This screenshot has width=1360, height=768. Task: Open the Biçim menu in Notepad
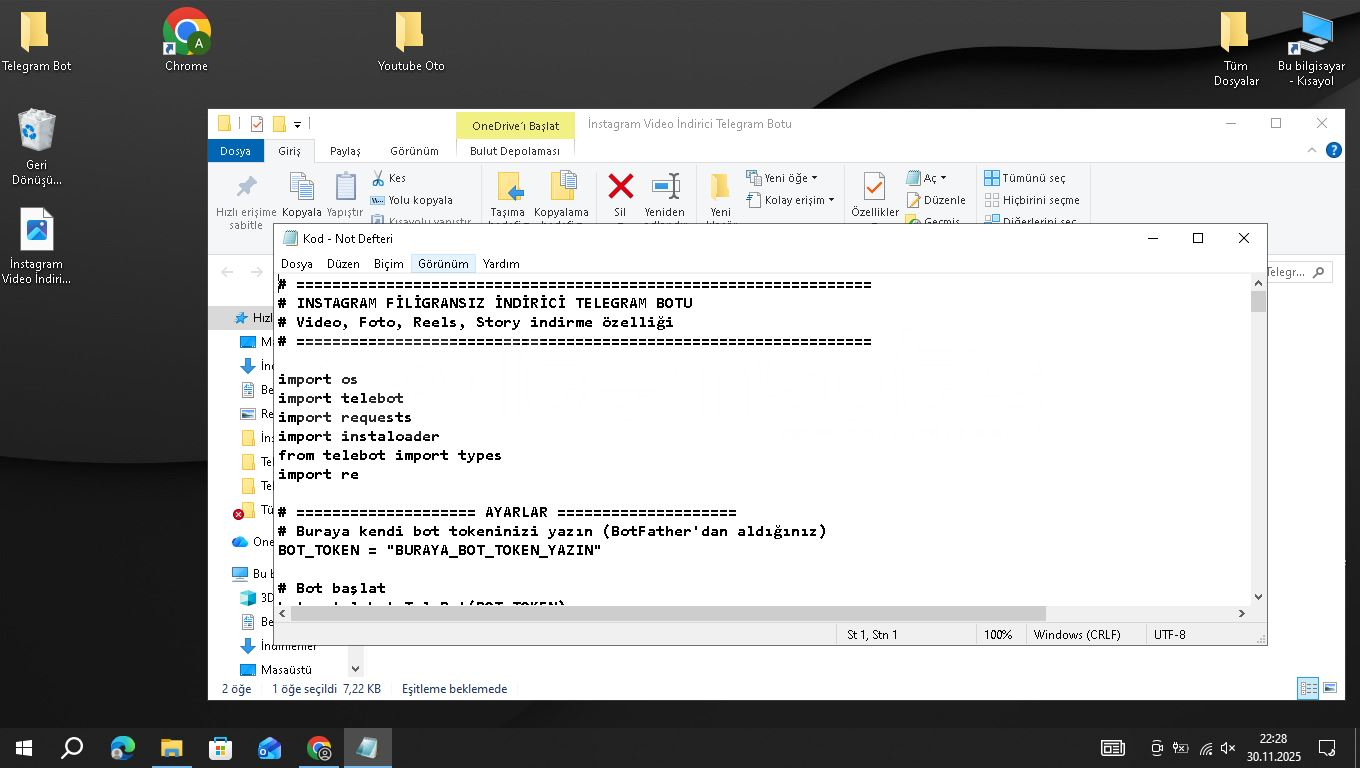point(388,264)
